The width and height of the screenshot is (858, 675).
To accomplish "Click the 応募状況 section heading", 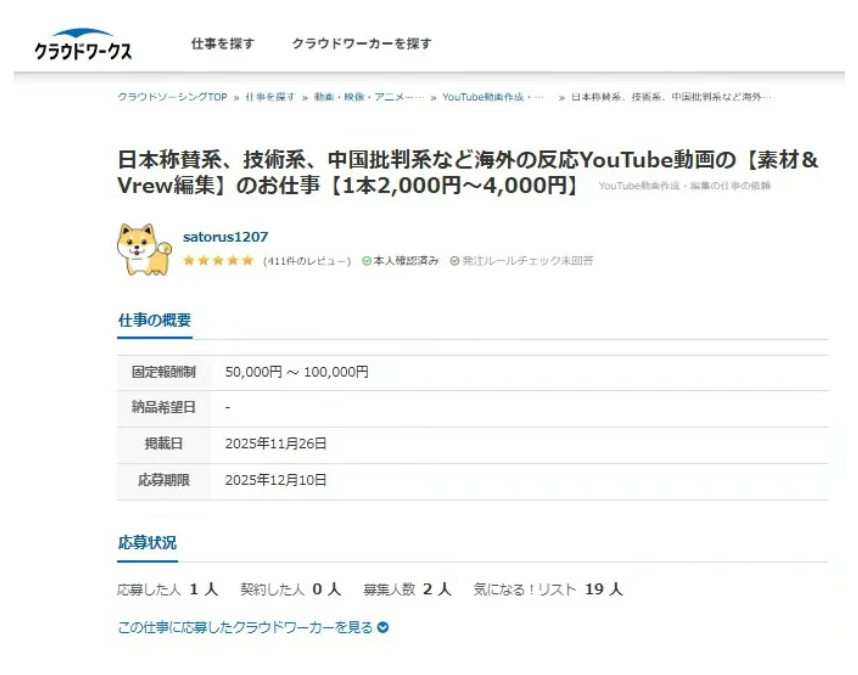I will (147, 542).
